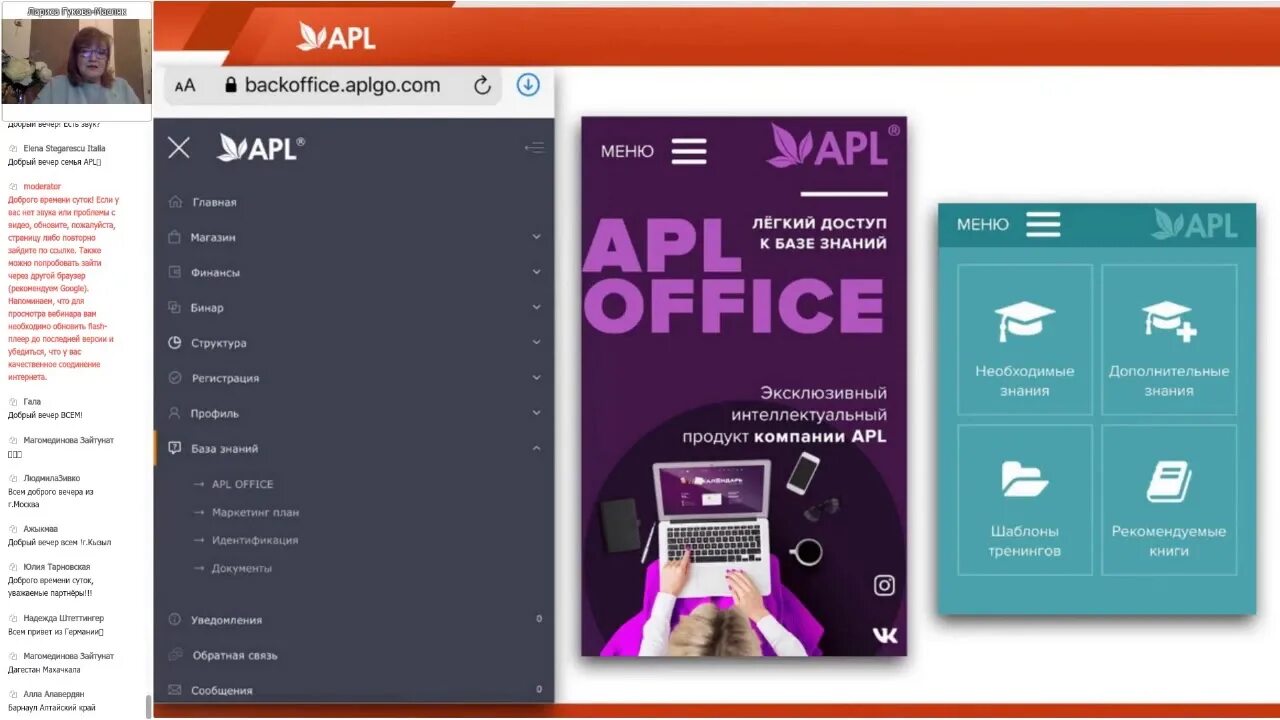Open the Регистрация menu item

coord(225,378)
